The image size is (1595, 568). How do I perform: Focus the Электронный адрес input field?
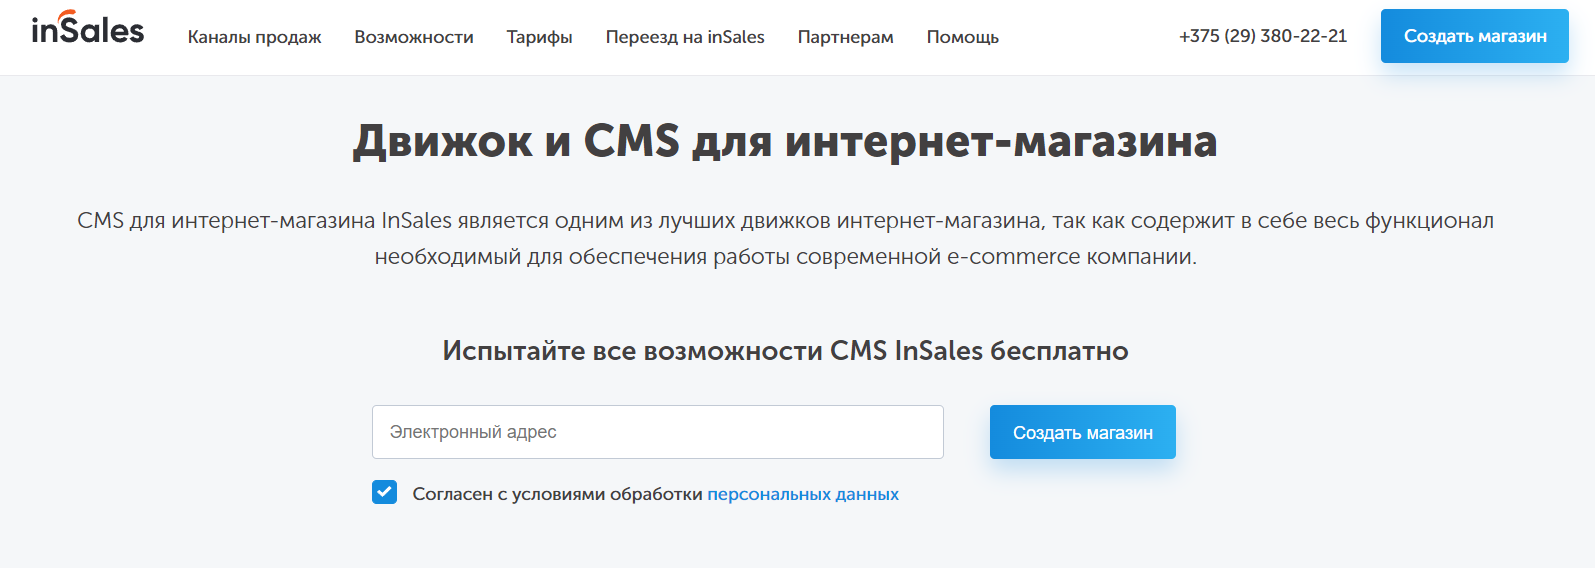point(658,432)
